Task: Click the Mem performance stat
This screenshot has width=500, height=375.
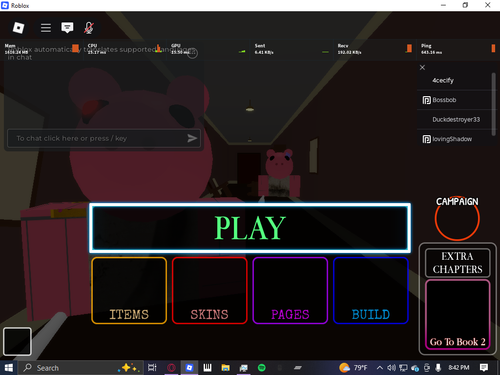Action: (x=42, y=49)
